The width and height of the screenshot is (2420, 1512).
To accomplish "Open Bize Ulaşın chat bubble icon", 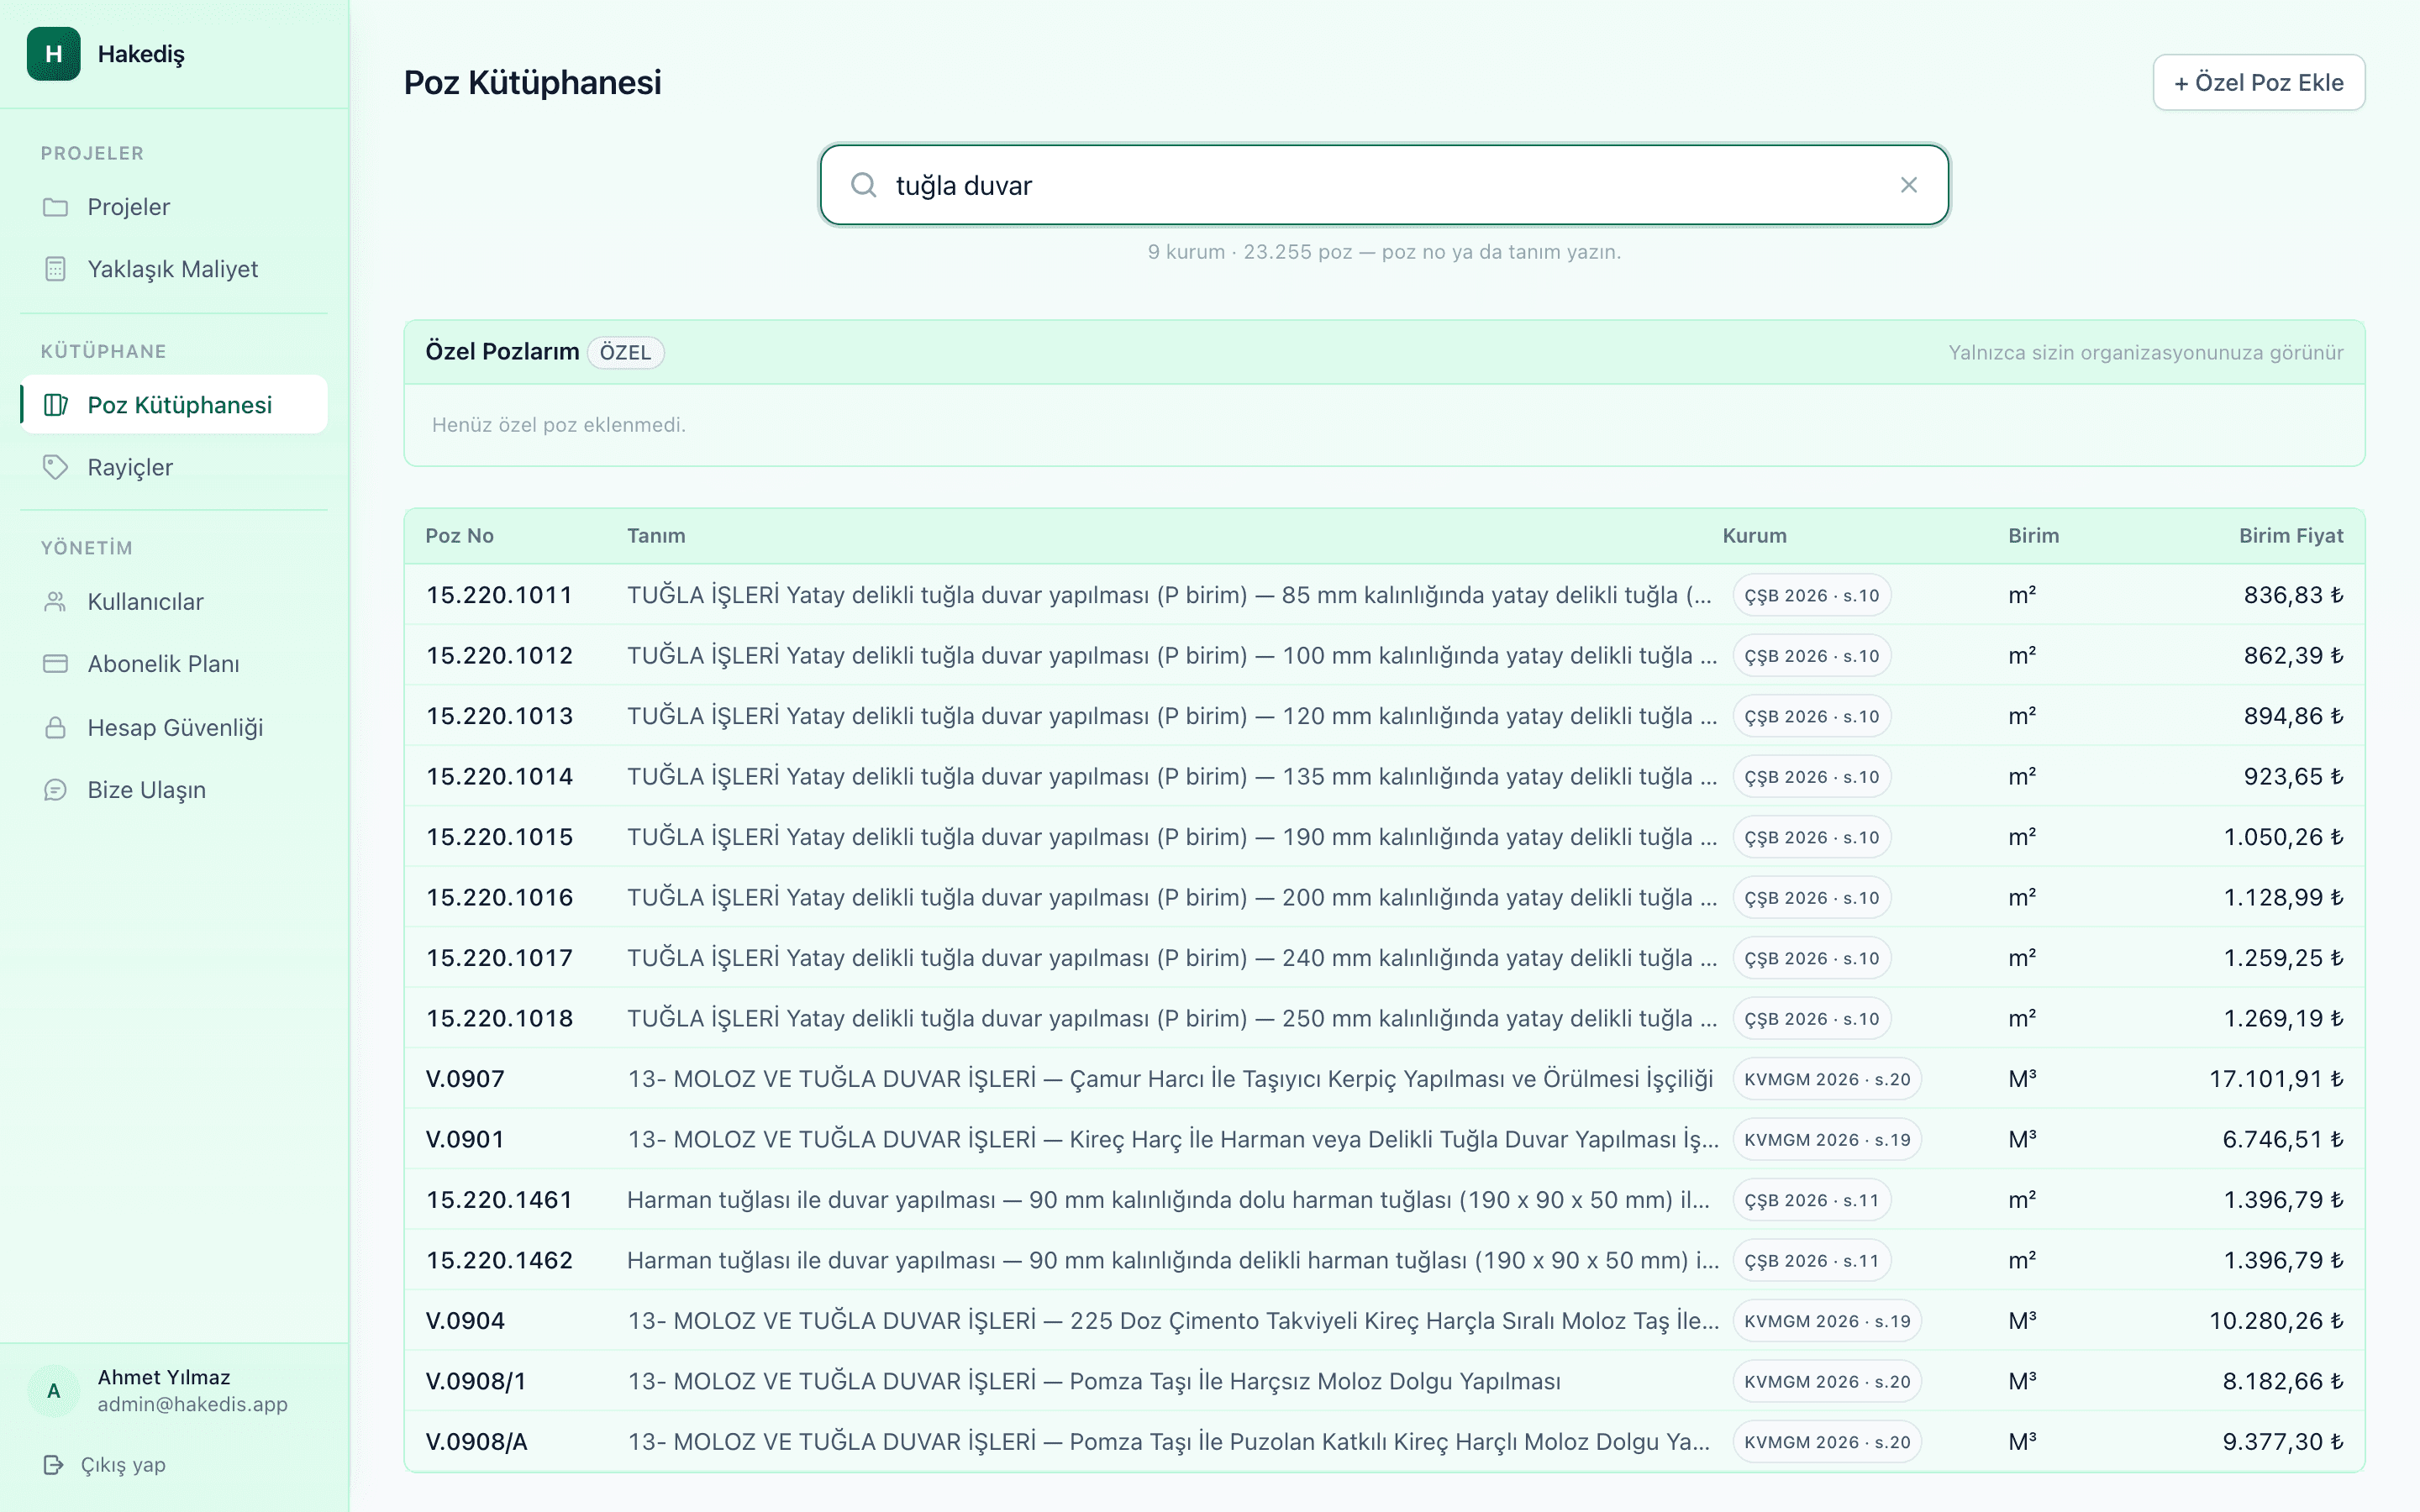I will tap(56, 790).
